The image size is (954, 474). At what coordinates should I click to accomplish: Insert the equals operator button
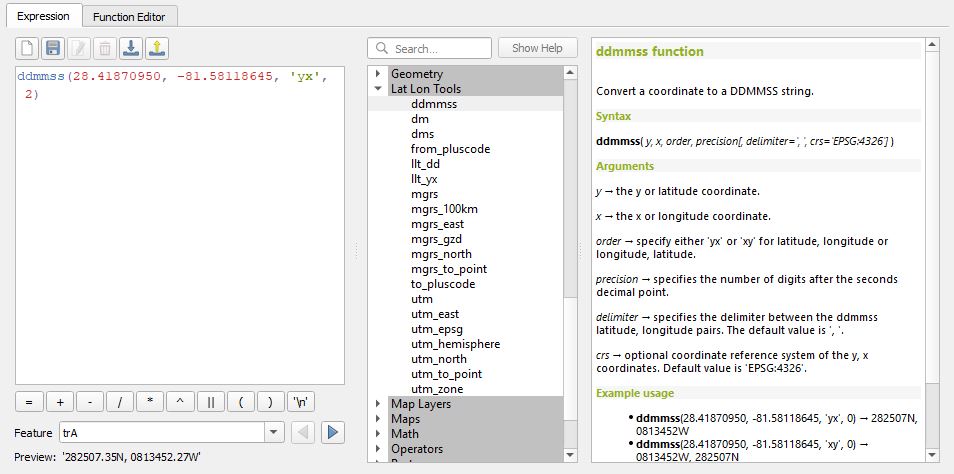(29, 402)
